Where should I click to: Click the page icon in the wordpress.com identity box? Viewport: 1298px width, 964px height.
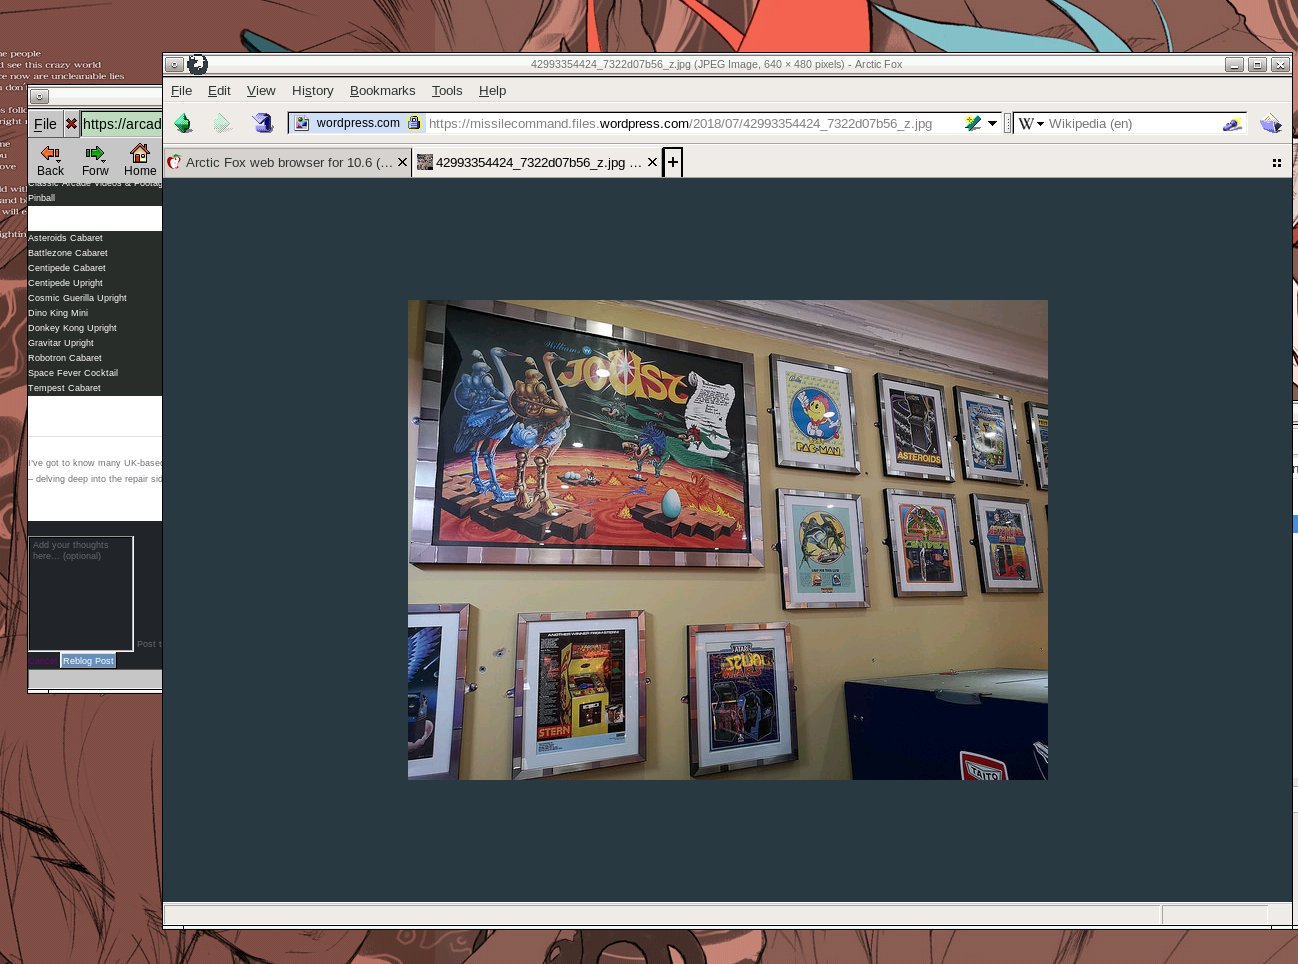(302, 123)
